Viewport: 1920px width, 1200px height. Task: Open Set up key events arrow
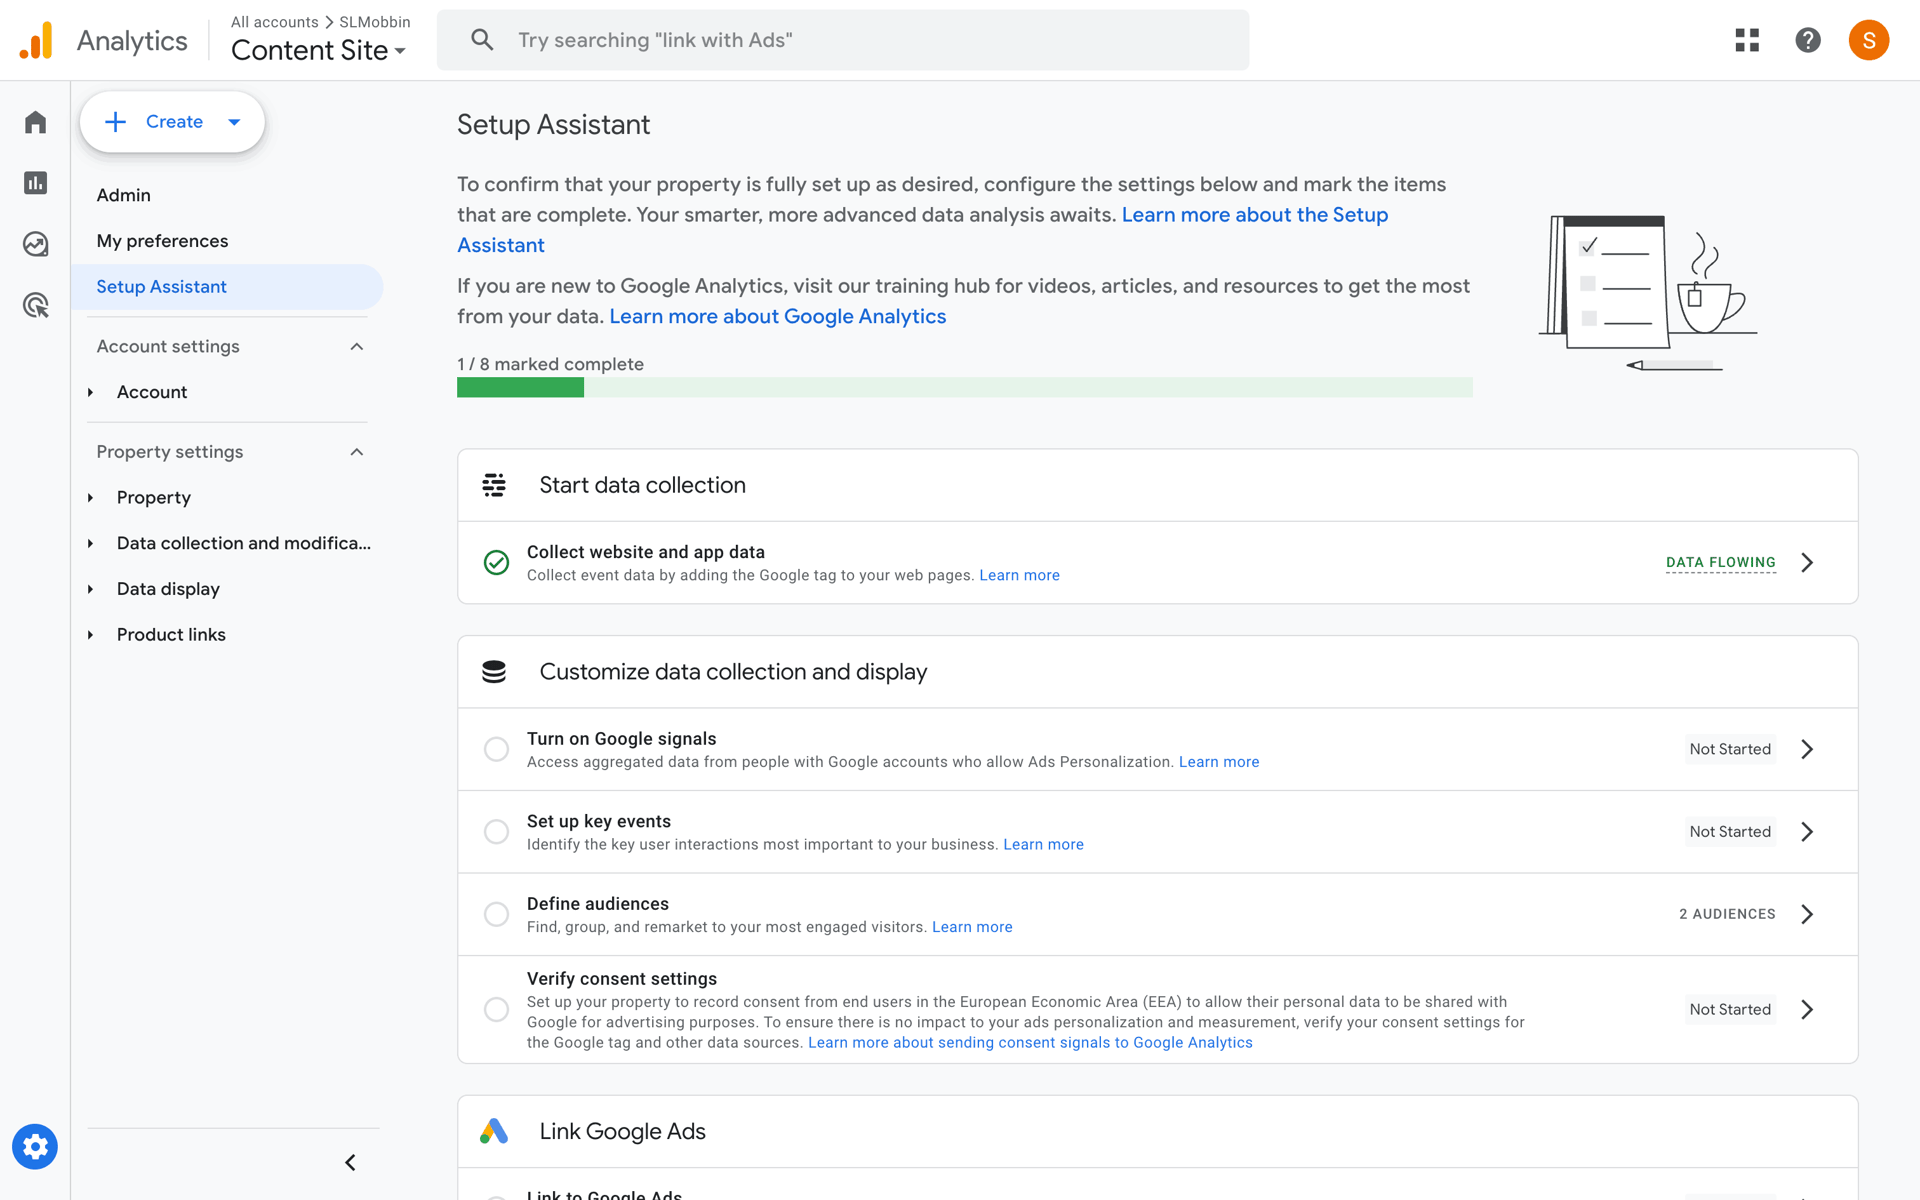coord(1807,832)
